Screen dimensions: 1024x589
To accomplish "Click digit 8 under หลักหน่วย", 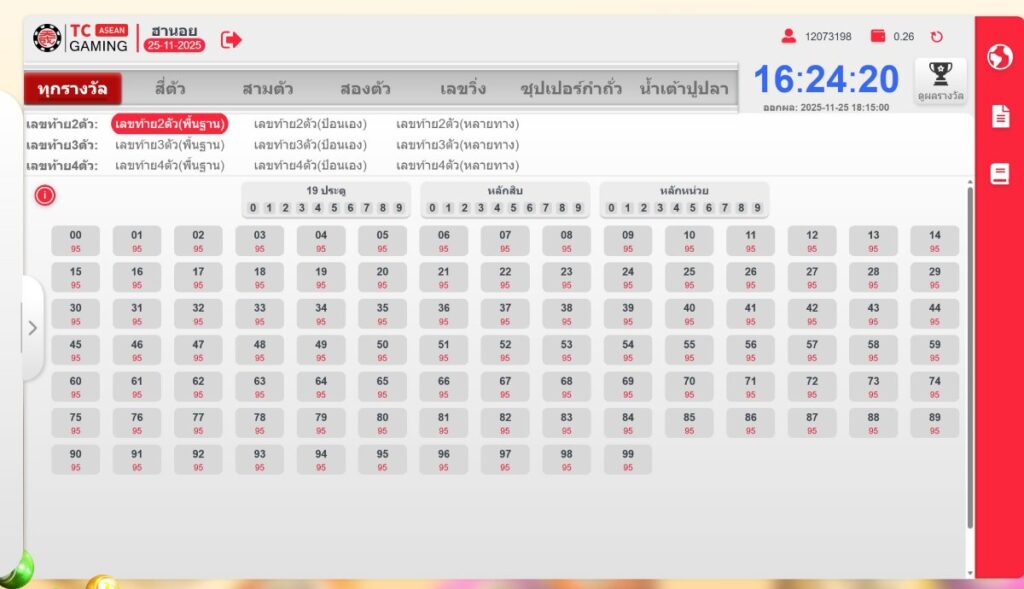I will click(741, 208).
